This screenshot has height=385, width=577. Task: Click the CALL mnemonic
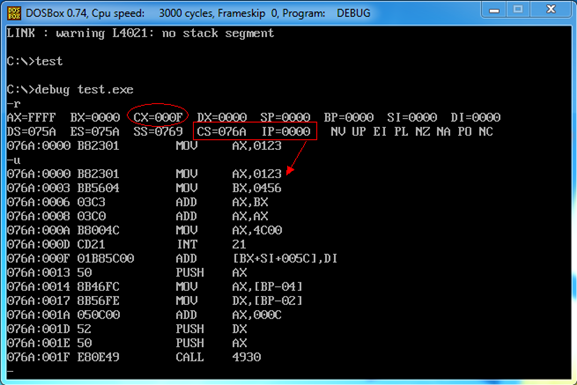190,357
